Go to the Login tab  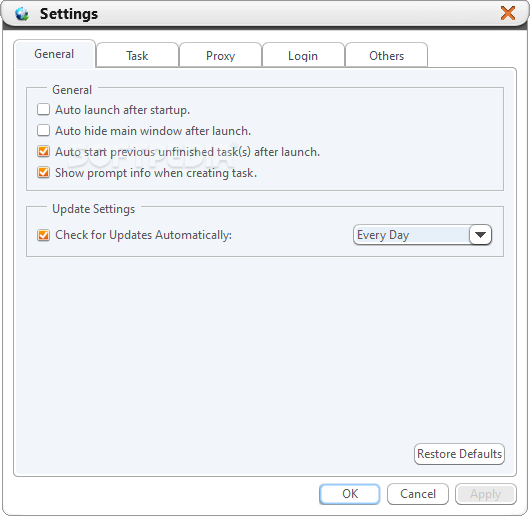[303, 55]
